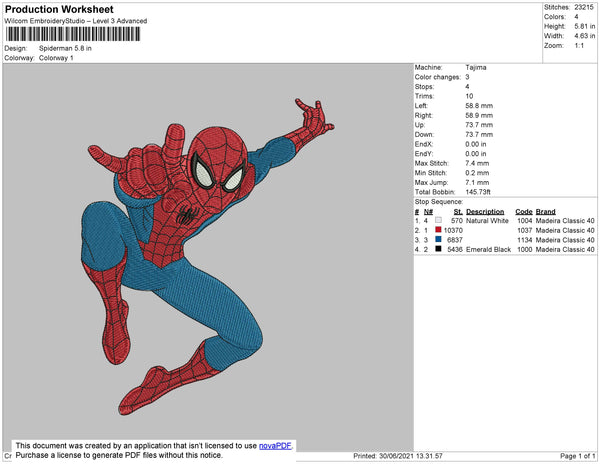Select the red thread swatch, code 1037
Image resolution: width=600 pixels, height=464 pixels.
(438, 230)
